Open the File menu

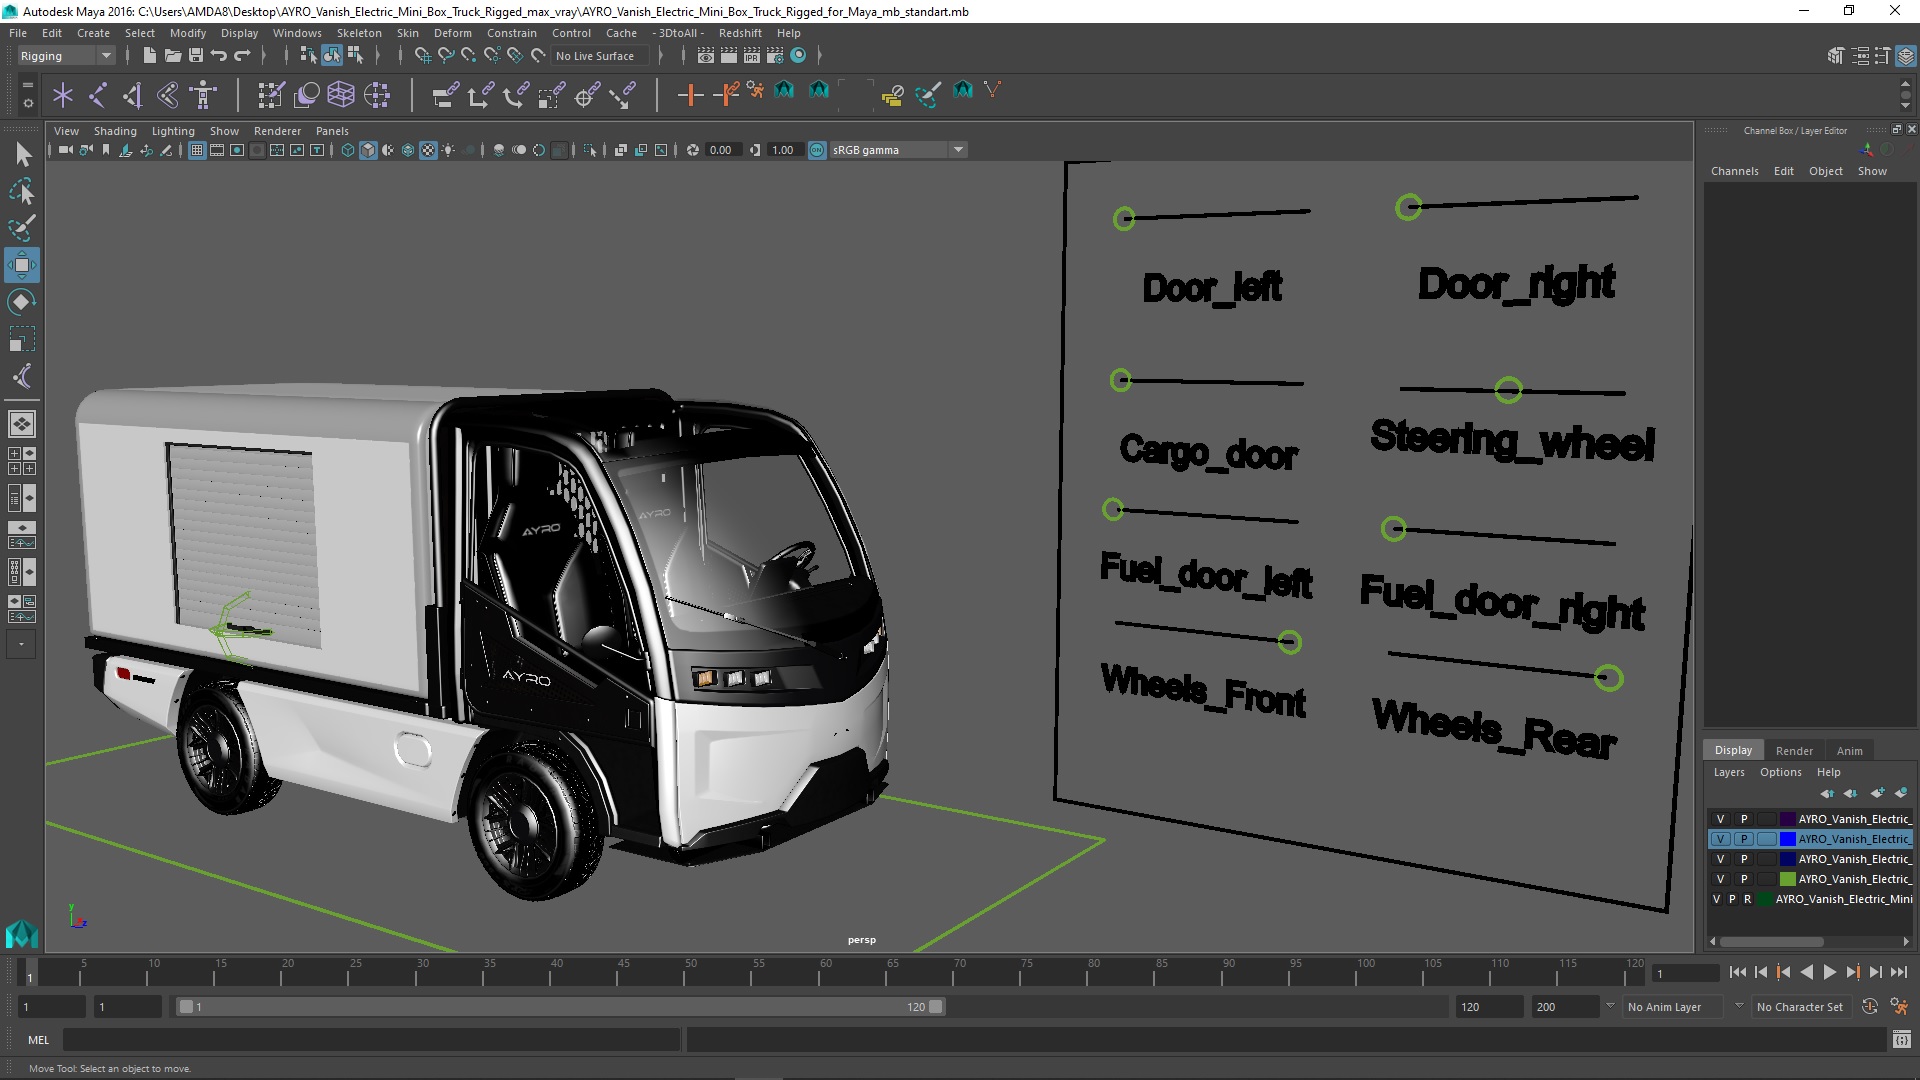[18, 33]
